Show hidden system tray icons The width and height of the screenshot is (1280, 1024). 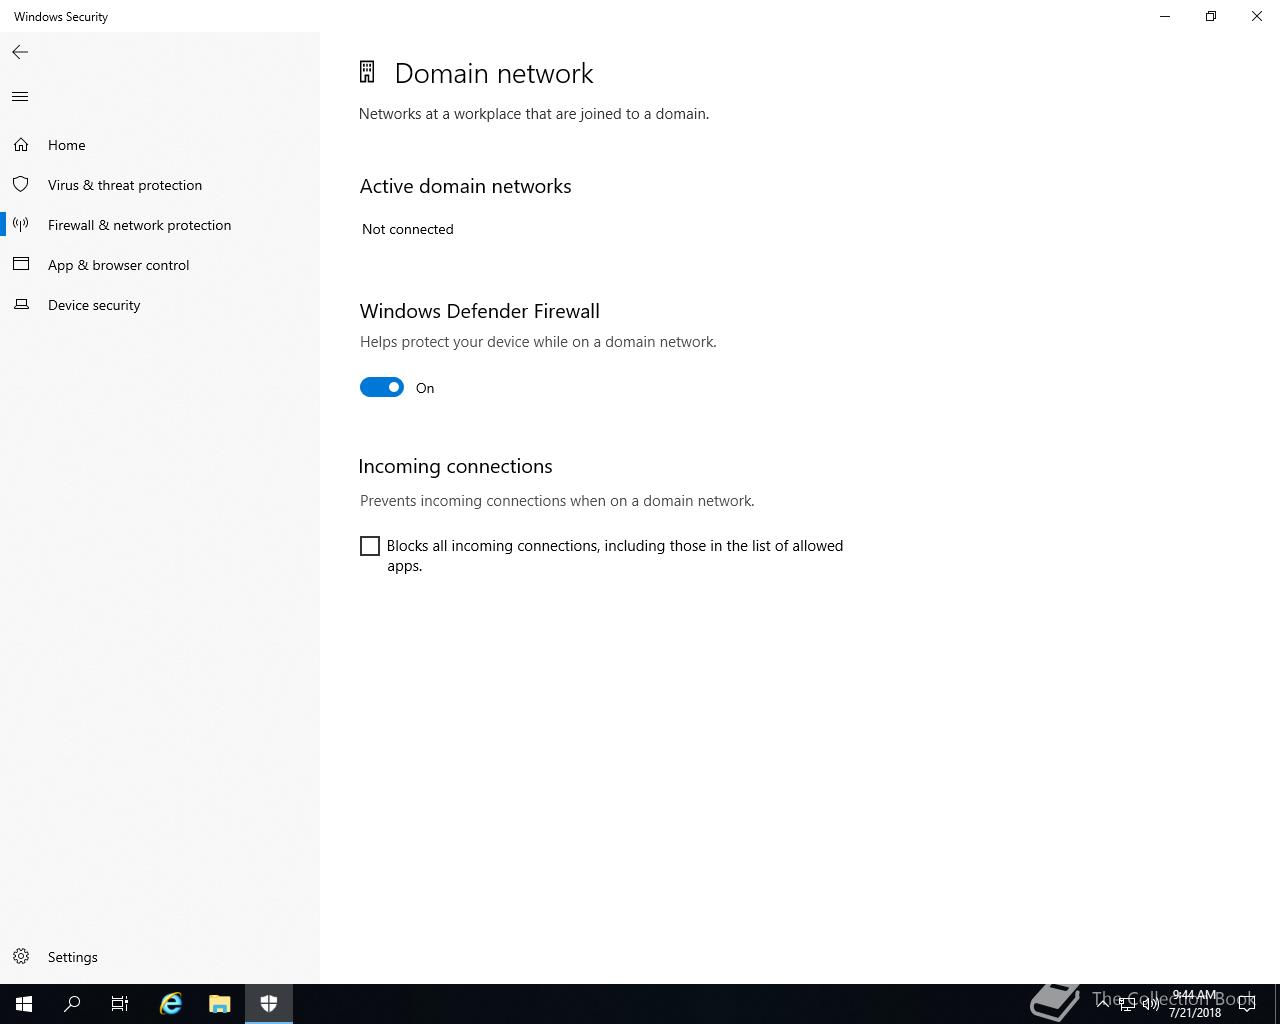tap(1103, 1004)
